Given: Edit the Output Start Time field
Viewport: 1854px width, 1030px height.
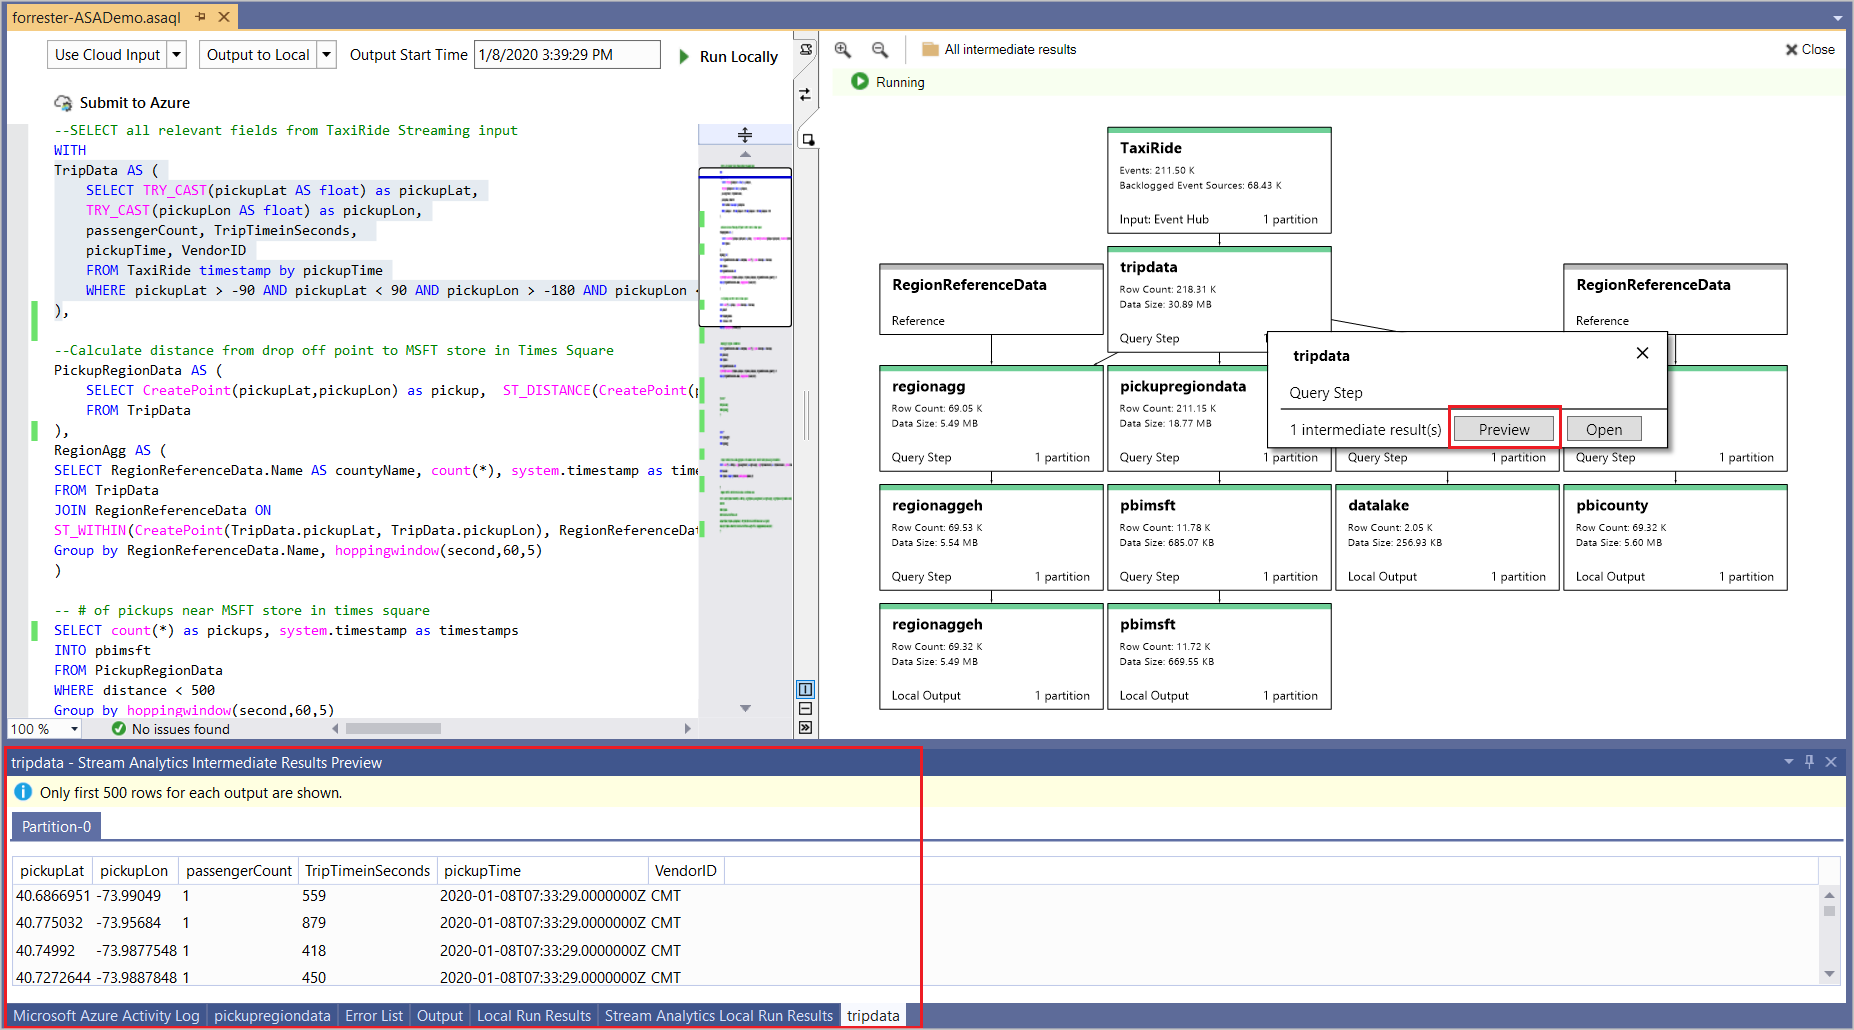Looking at the screenshot, I should click(x=567, y=54).
